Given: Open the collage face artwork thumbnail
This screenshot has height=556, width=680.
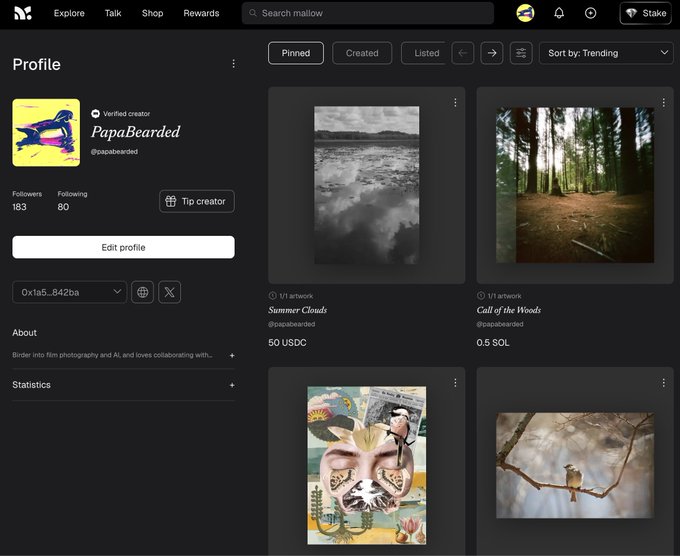Looking at the screenshot, I should pos(366,465).
